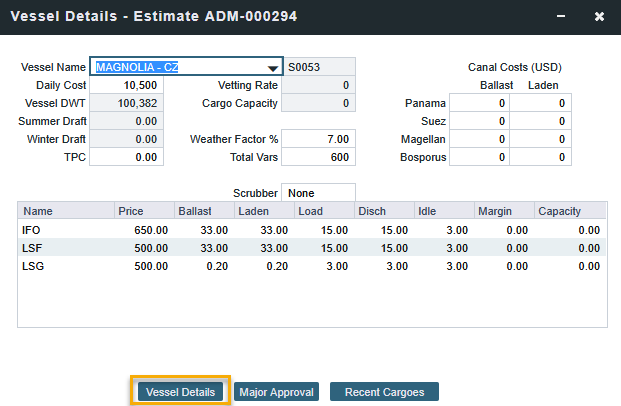The image size is (621, 406).
Task: Edit the Total Vars field
Action: [x=318, y=157]
